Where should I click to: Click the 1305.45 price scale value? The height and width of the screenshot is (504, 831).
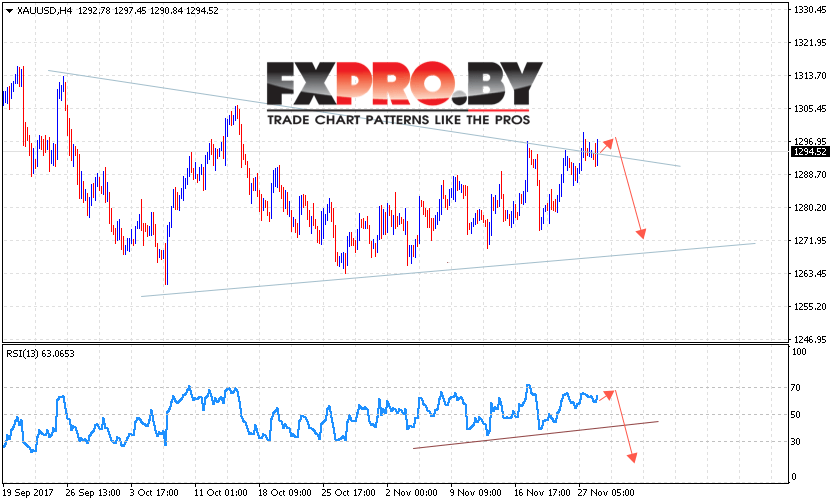click(810, 109)
